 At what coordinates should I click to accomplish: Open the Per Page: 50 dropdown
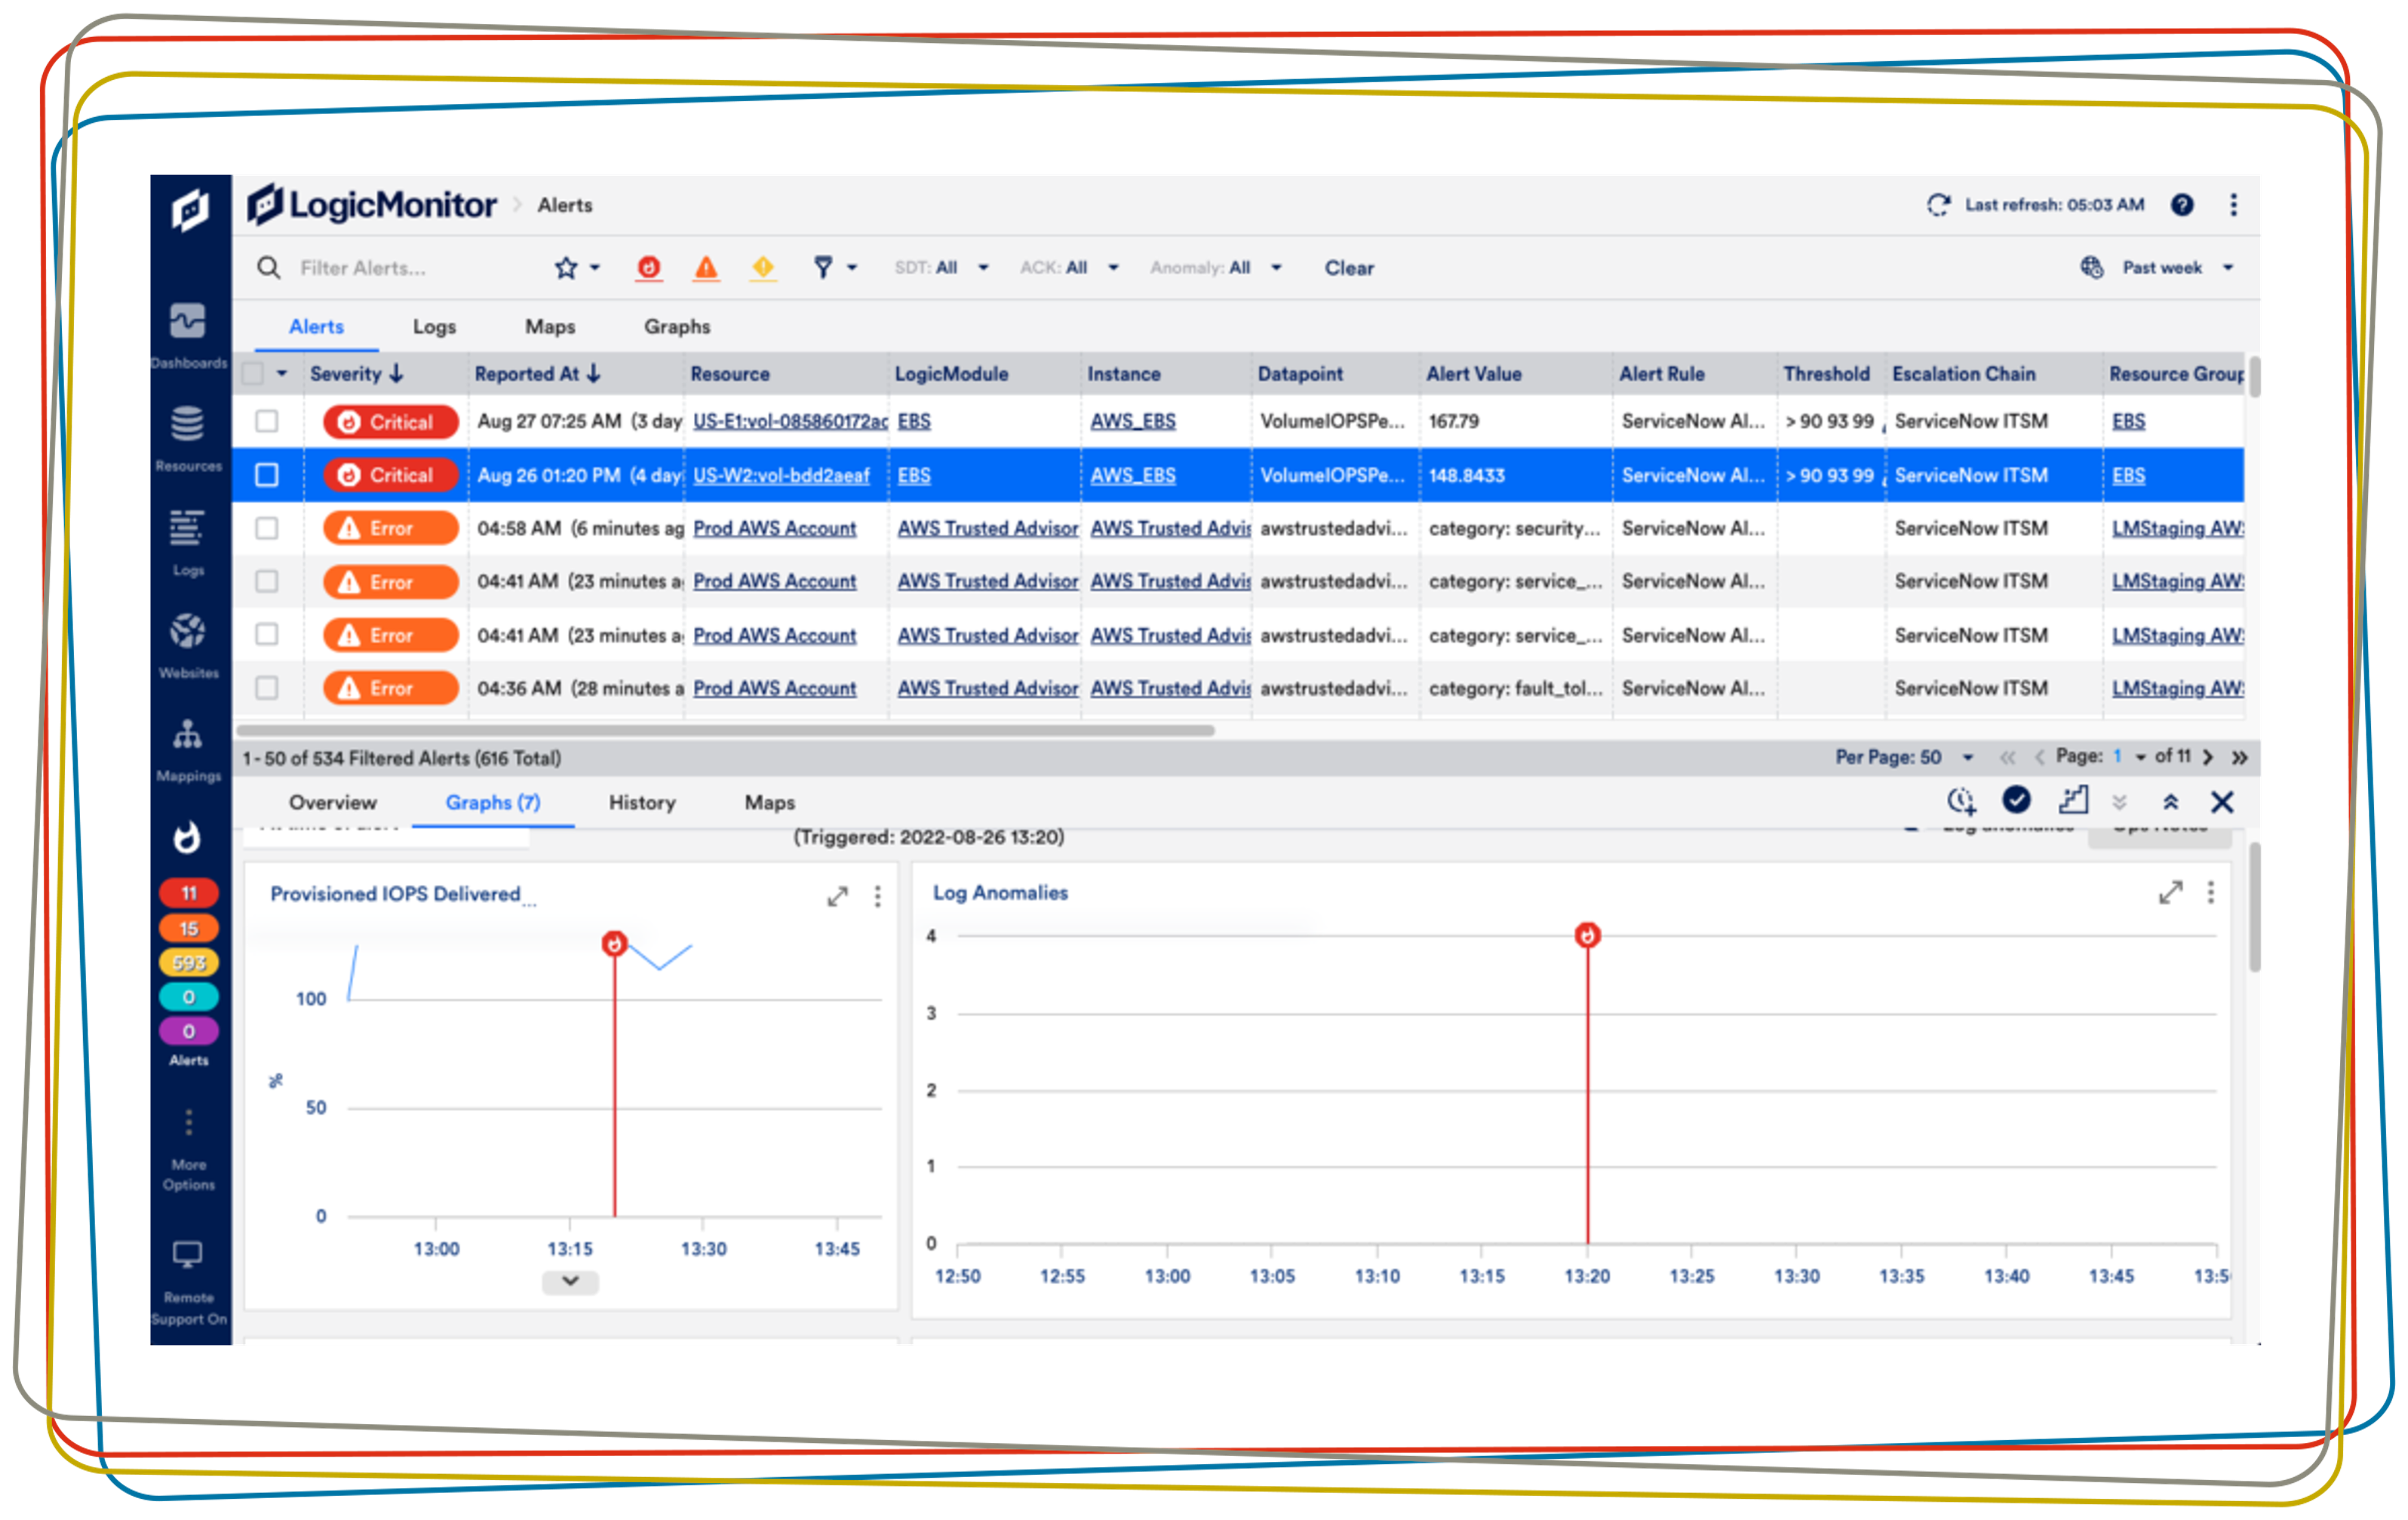[x=1905, y=757]
